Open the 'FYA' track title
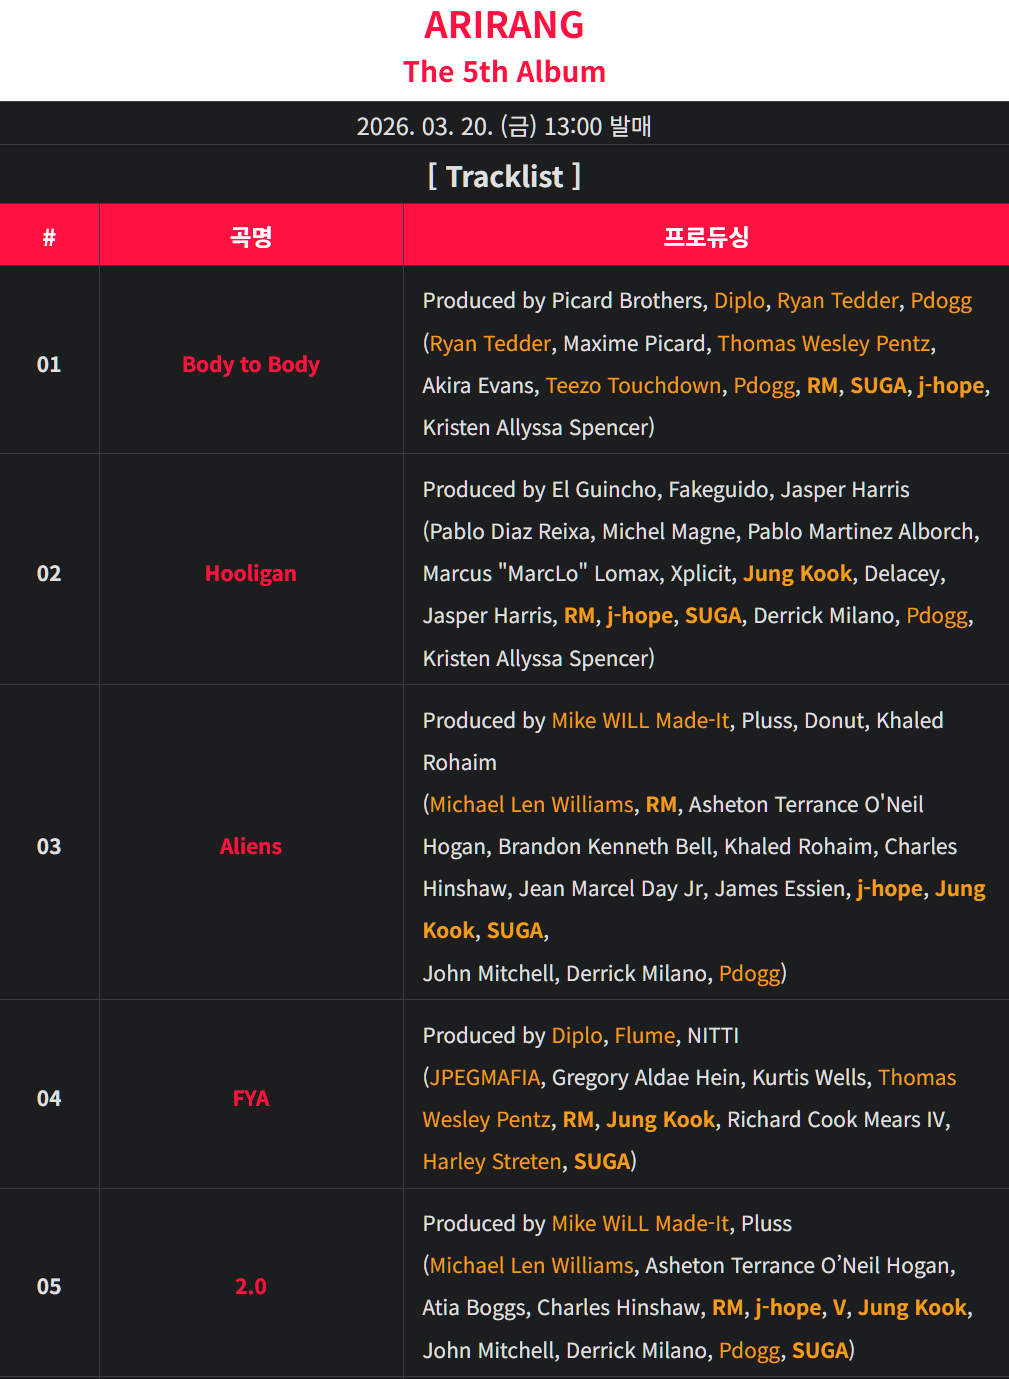 click(x=251, y=1098)
